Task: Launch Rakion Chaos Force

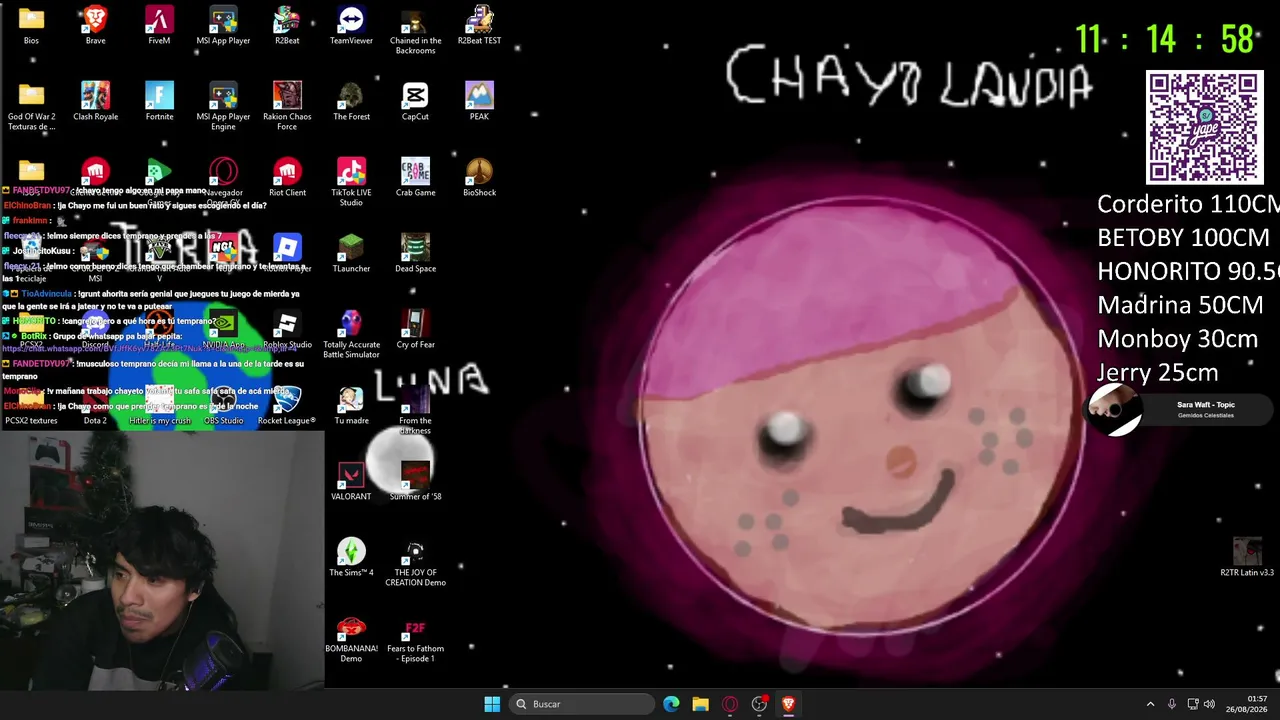Action: pos(287,106)
